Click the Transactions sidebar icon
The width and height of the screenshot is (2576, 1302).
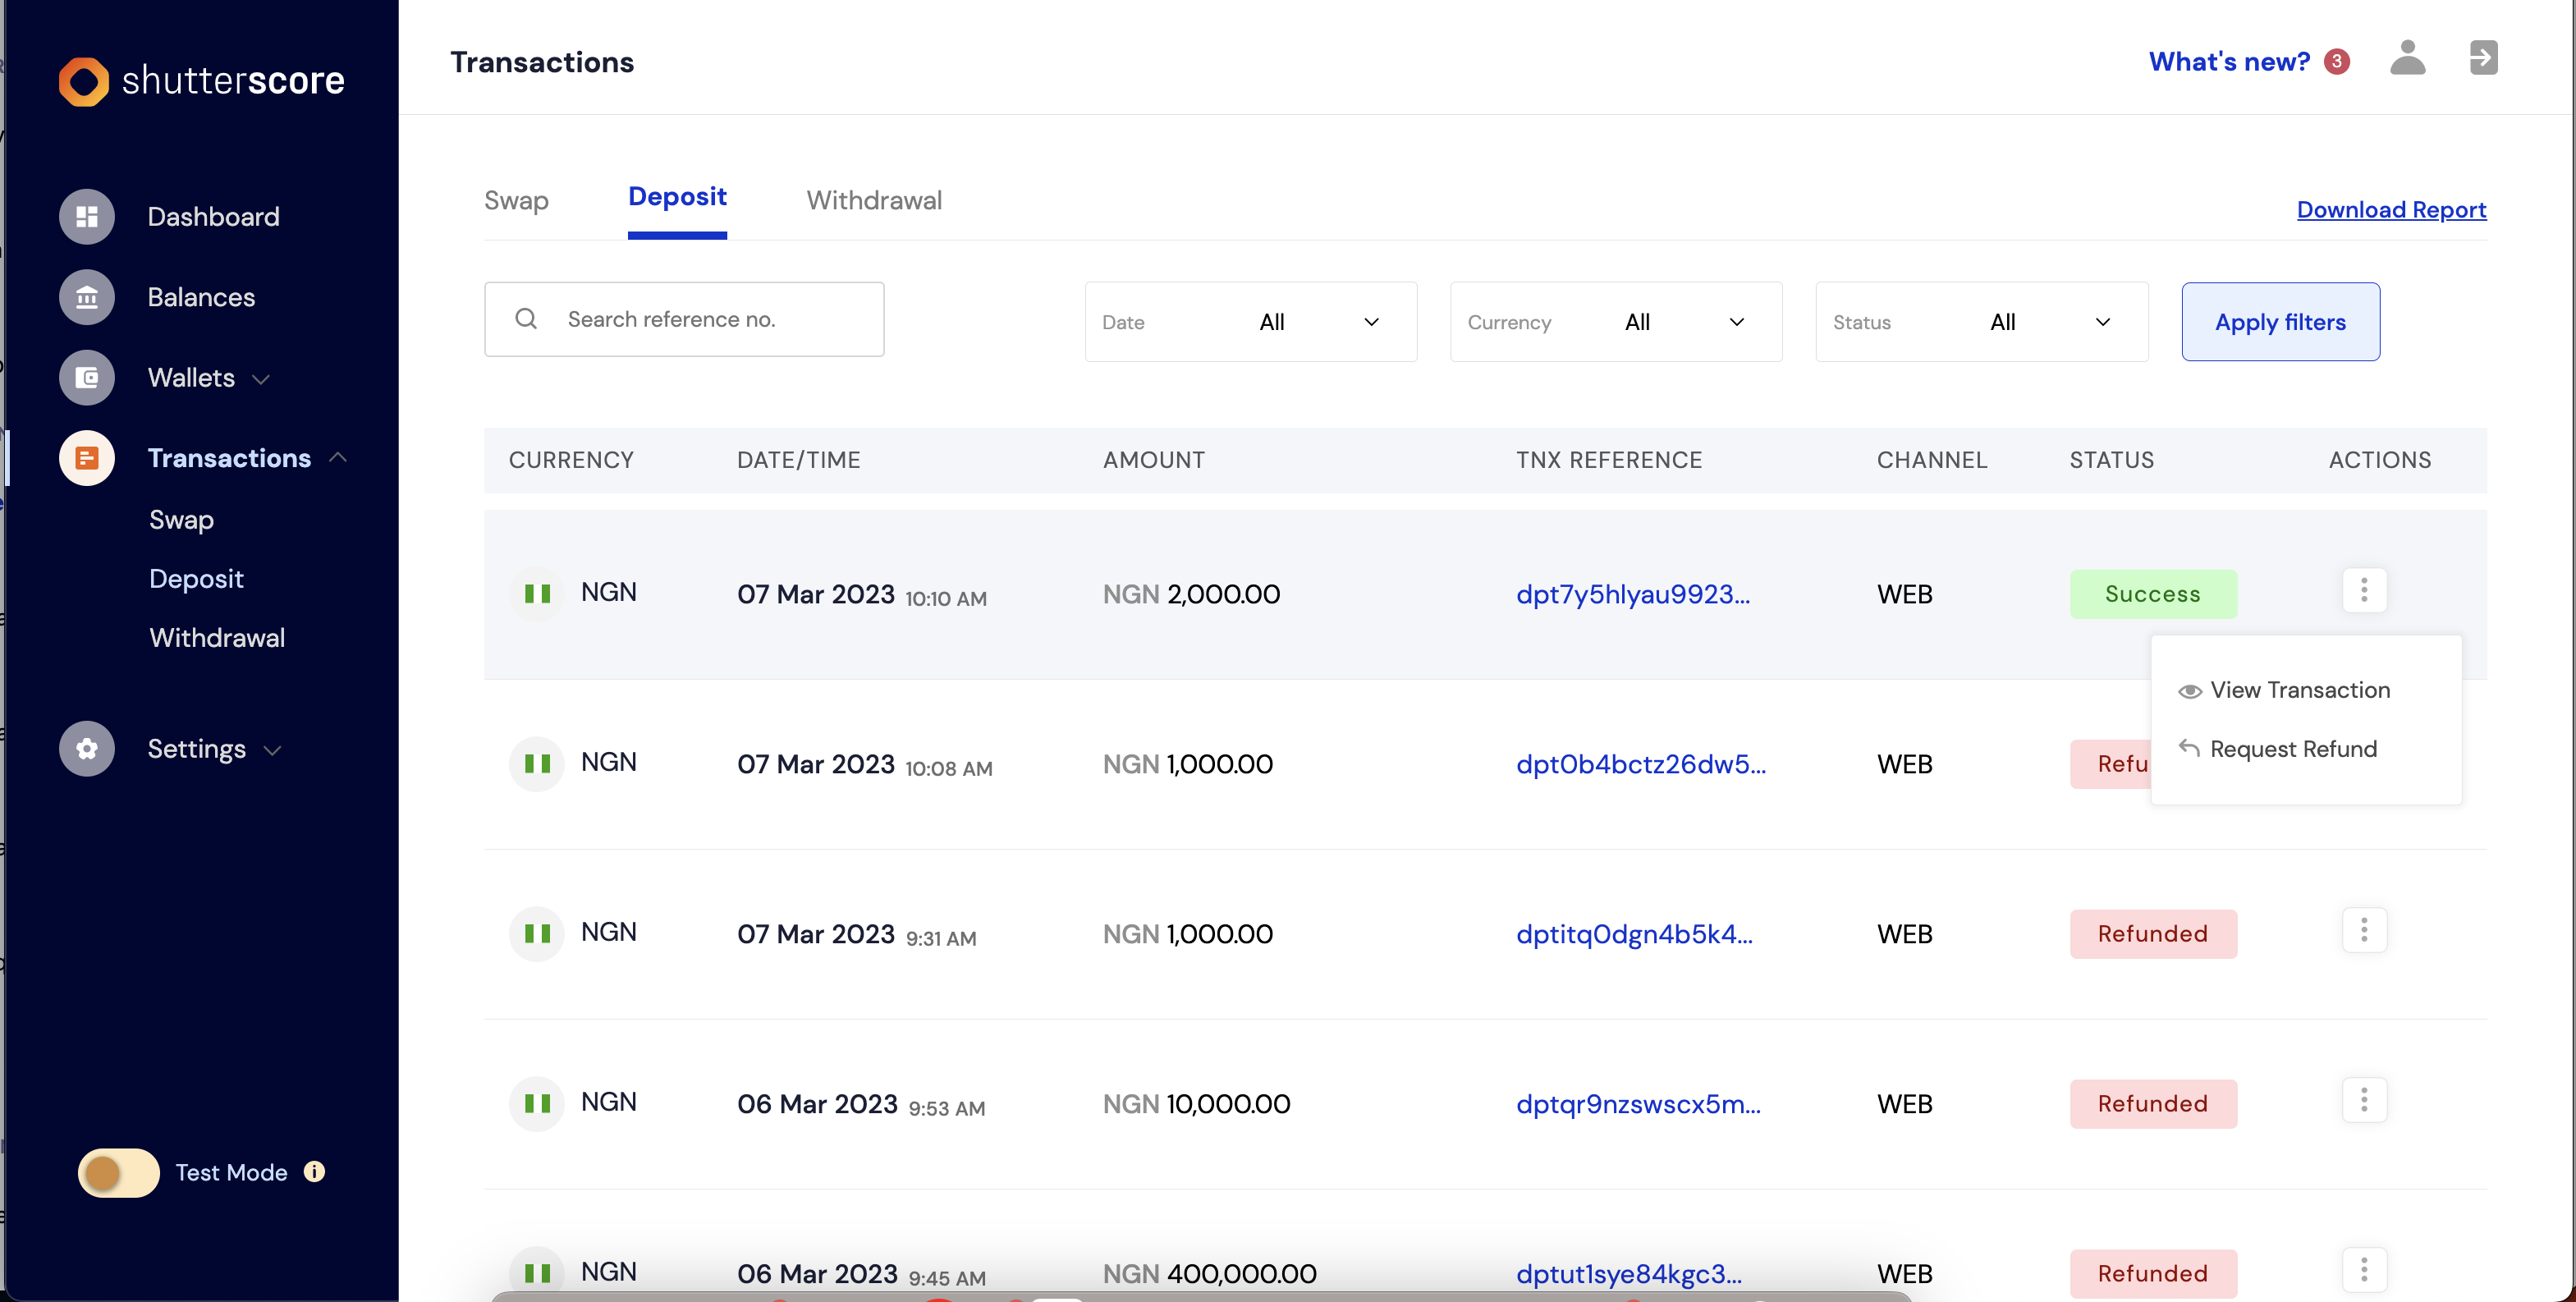87,458
